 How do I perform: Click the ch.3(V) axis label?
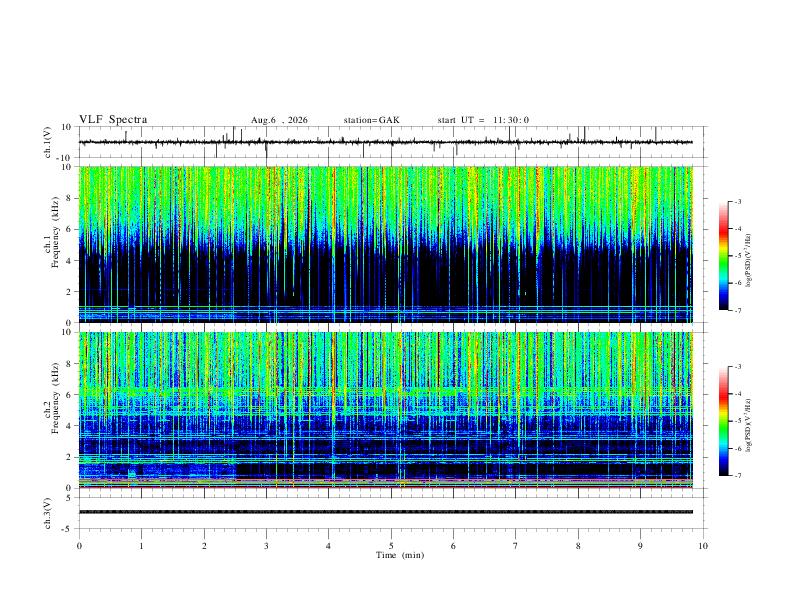[48, 513]
